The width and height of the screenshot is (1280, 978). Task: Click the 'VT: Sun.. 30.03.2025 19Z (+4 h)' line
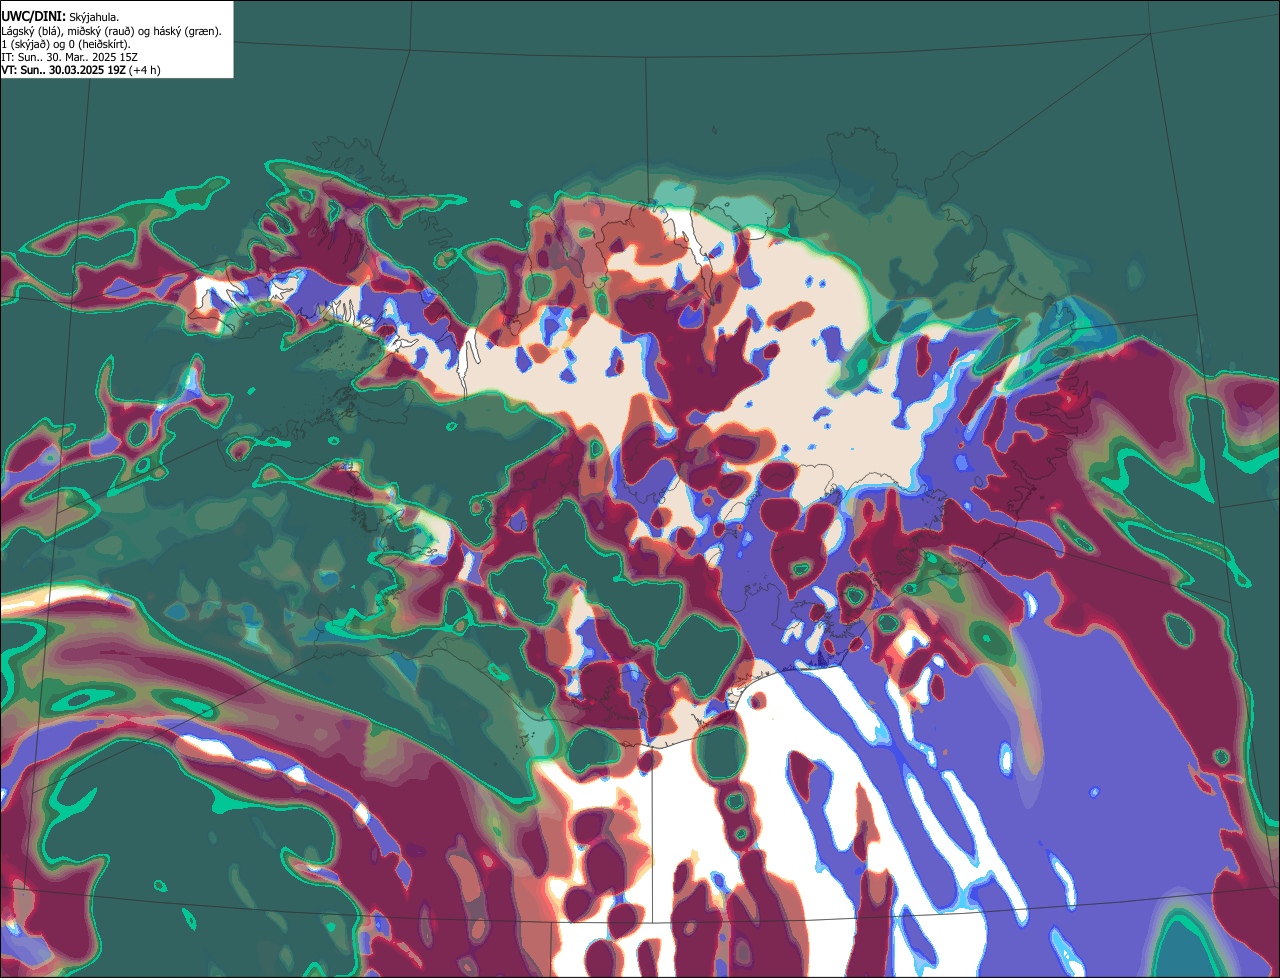tap(81, 70)
